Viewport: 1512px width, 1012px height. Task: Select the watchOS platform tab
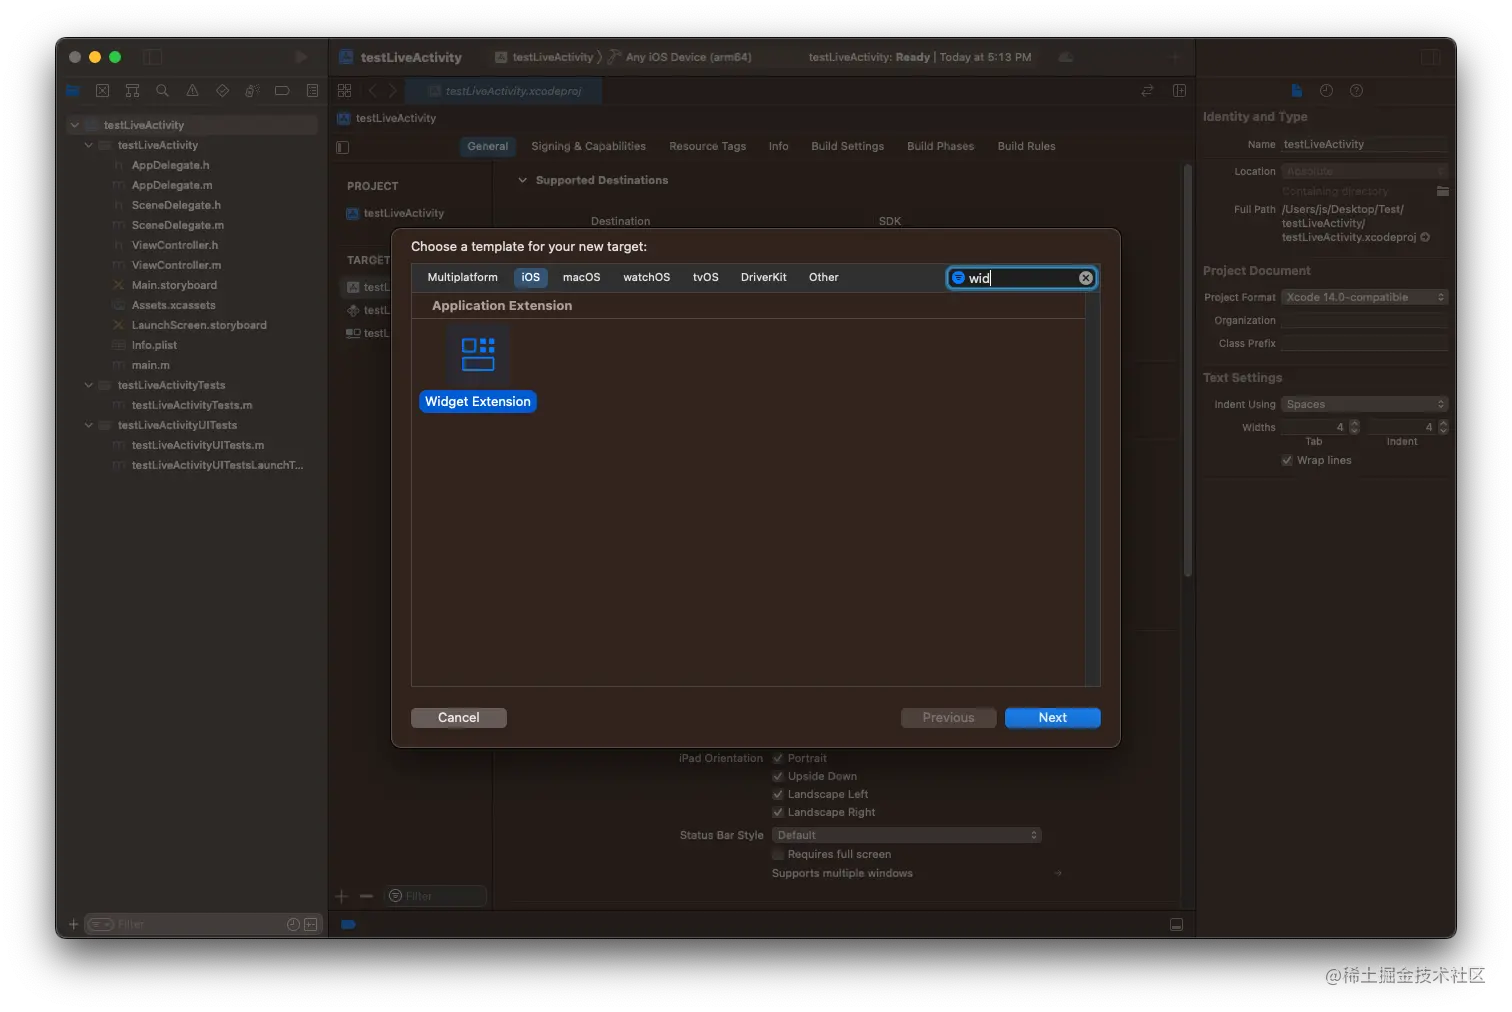tap(646, 277)
